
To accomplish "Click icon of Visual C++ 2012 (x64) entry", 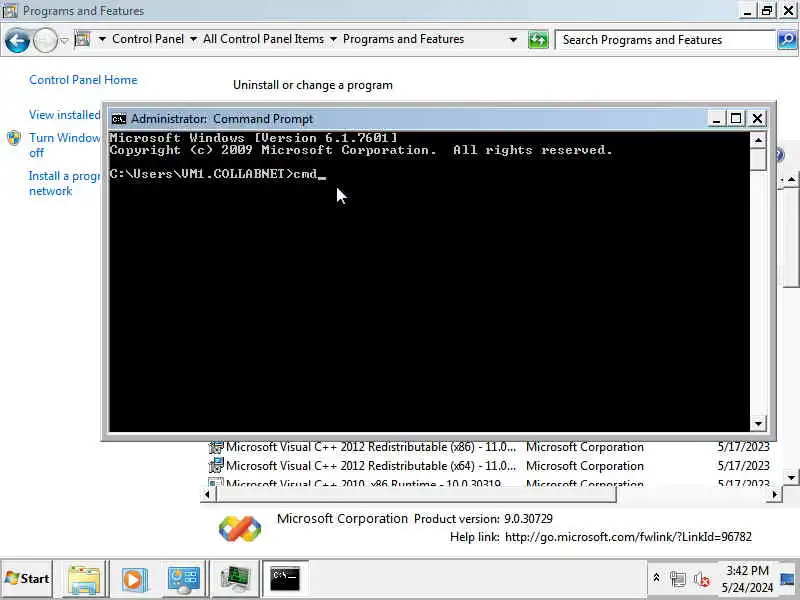I will pyautogui.click(x=215, y=466).
